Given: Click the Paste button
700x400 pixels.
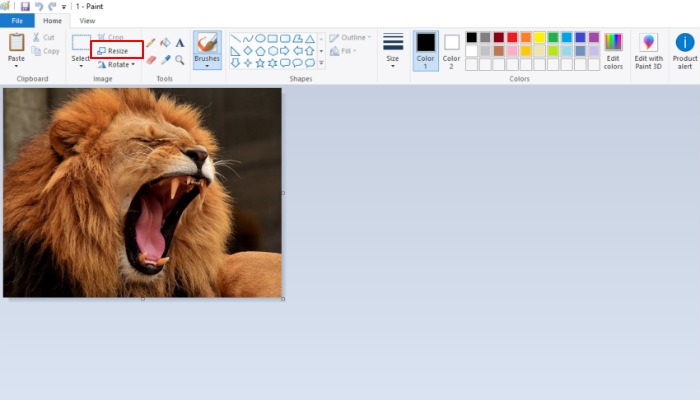Looking at the screenshot, I should pos(17,47).
